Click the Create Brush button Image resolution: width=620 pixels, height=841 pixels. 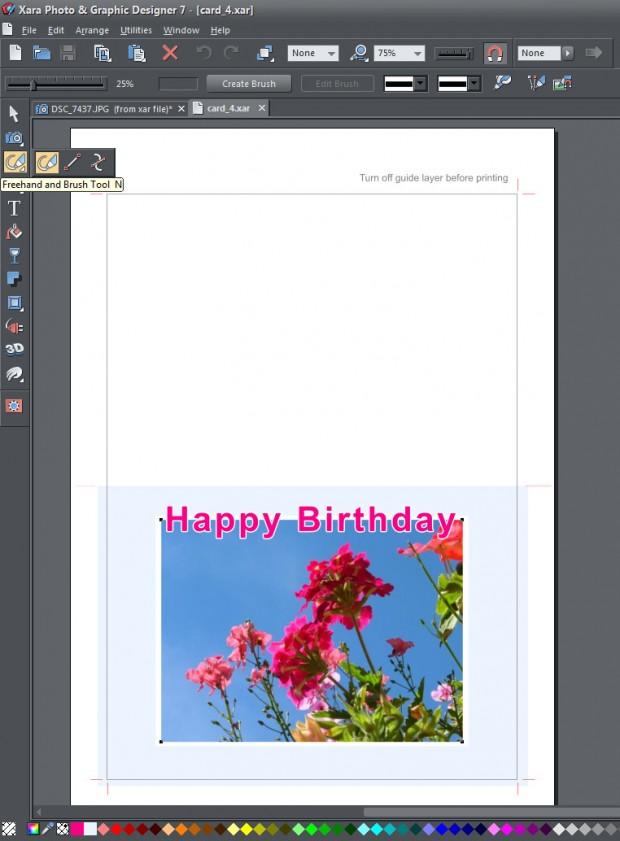tap(249, 84)
